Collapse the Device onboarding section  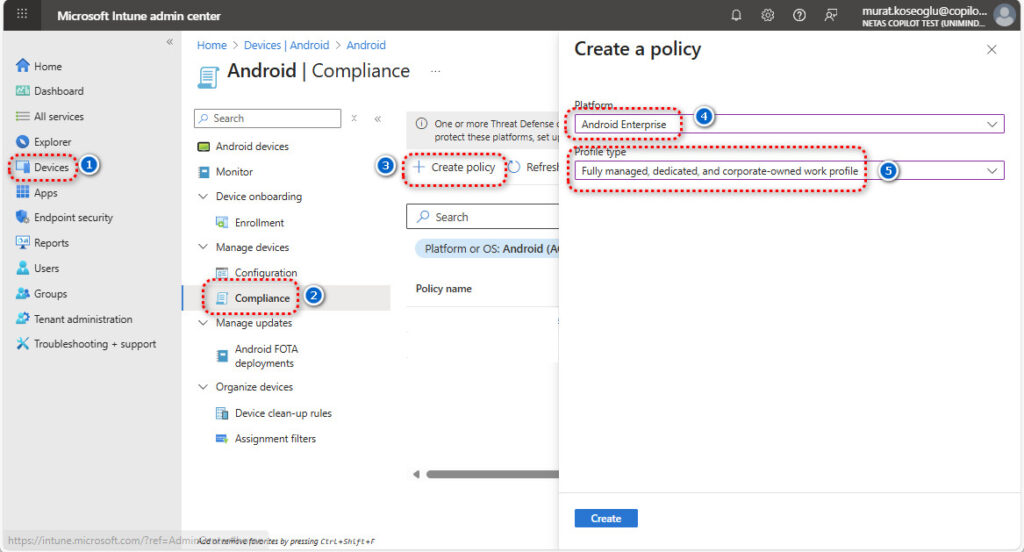203,197
